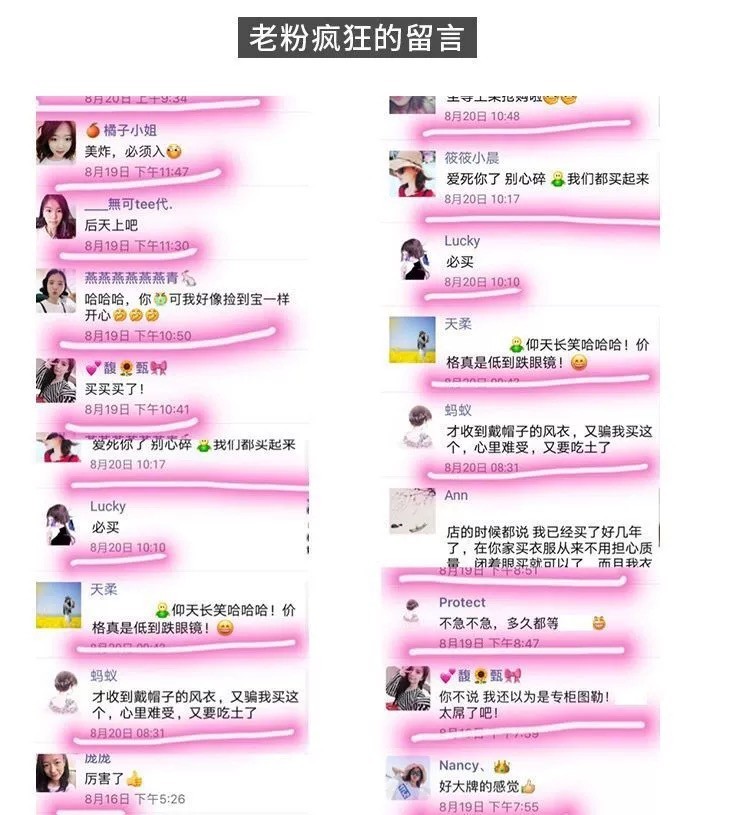
Task: Open Nancy's profile avatar
Action: coord(408,778)
